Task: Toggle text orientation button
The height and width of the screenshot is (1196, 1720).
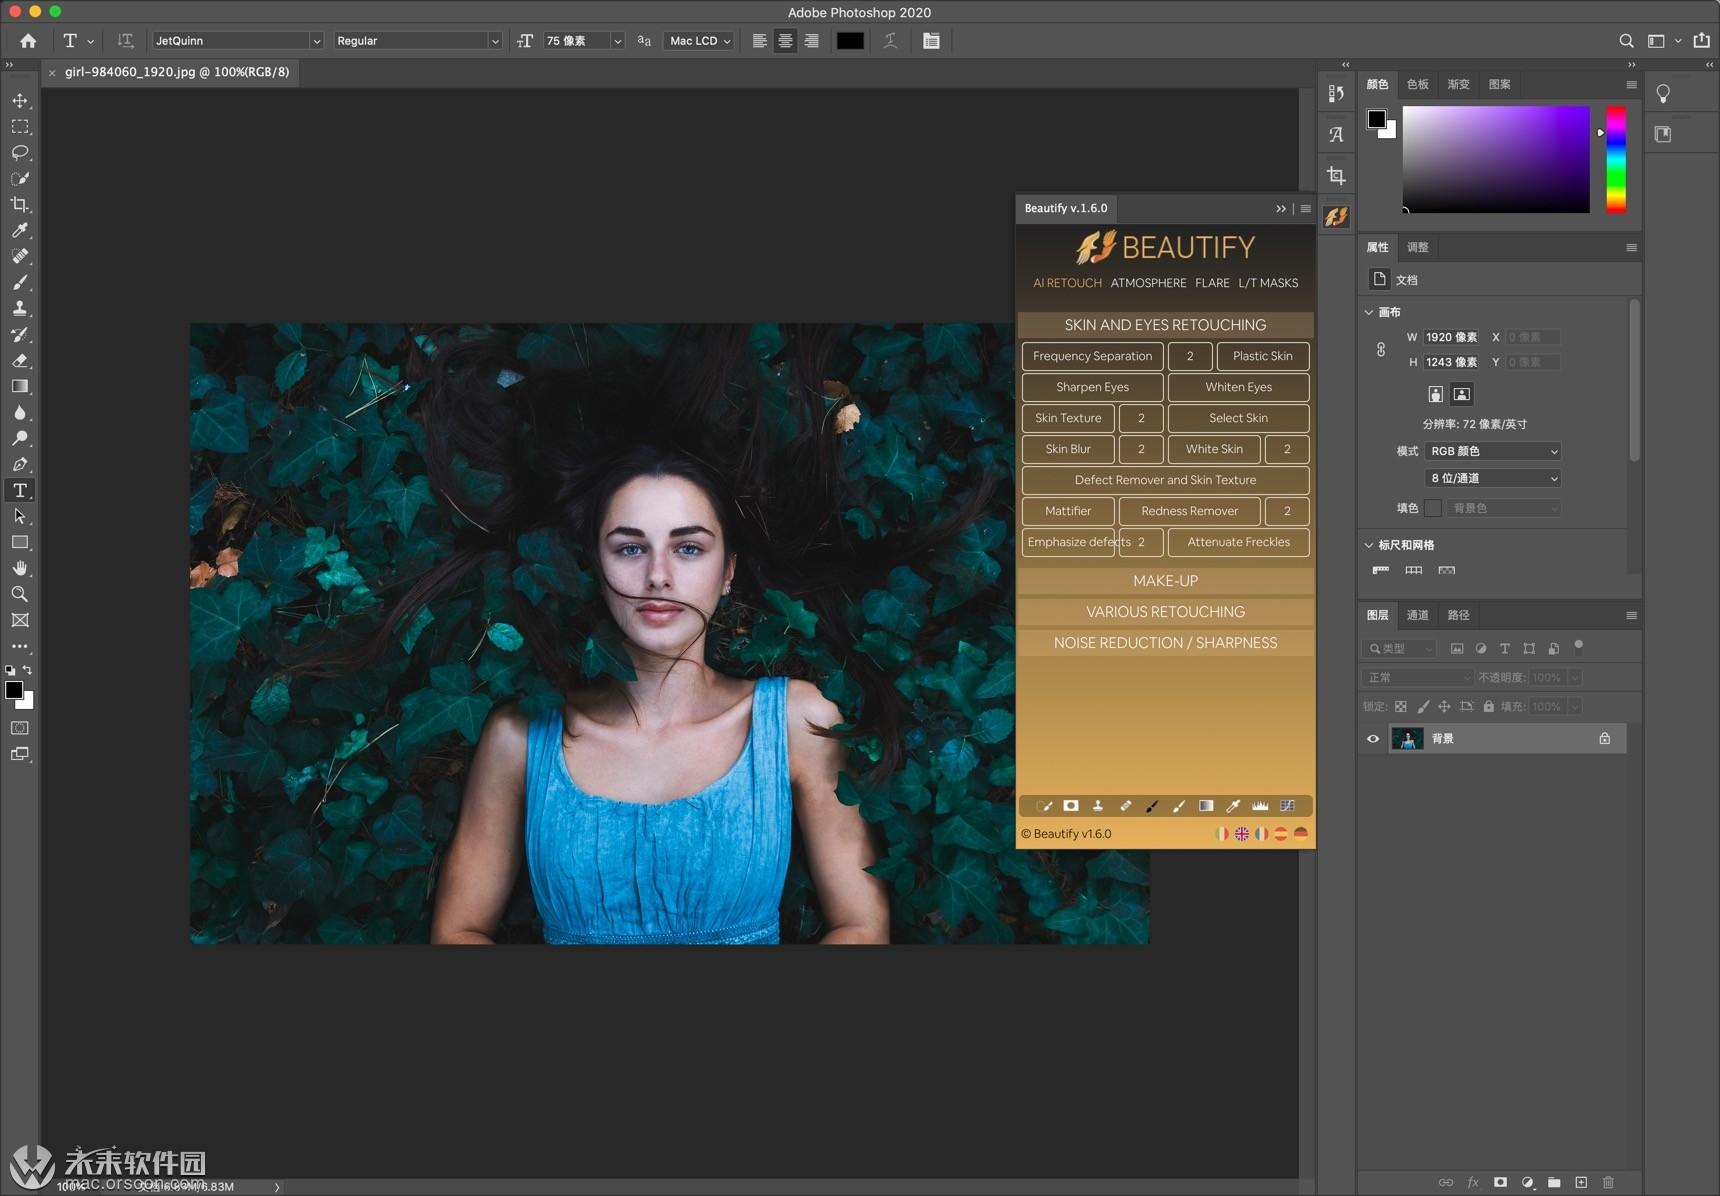Action: [125, 41]
